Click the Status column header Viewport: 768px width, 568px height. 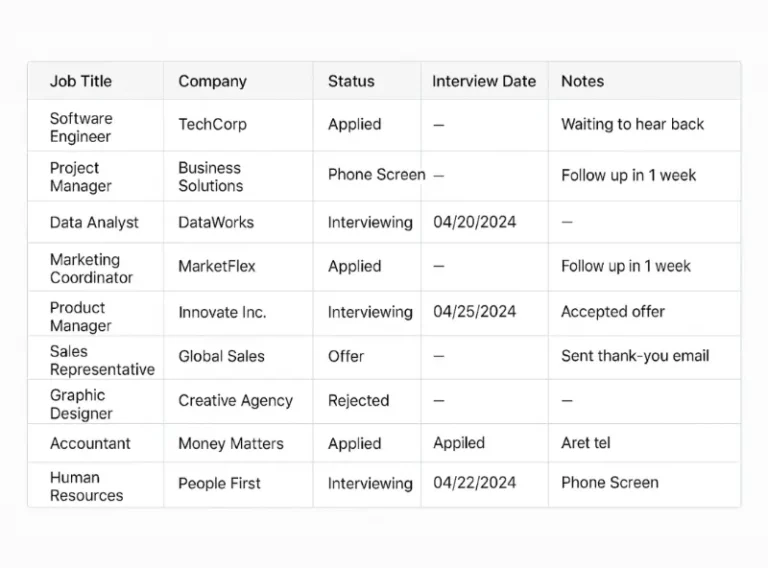pos(351,81)
